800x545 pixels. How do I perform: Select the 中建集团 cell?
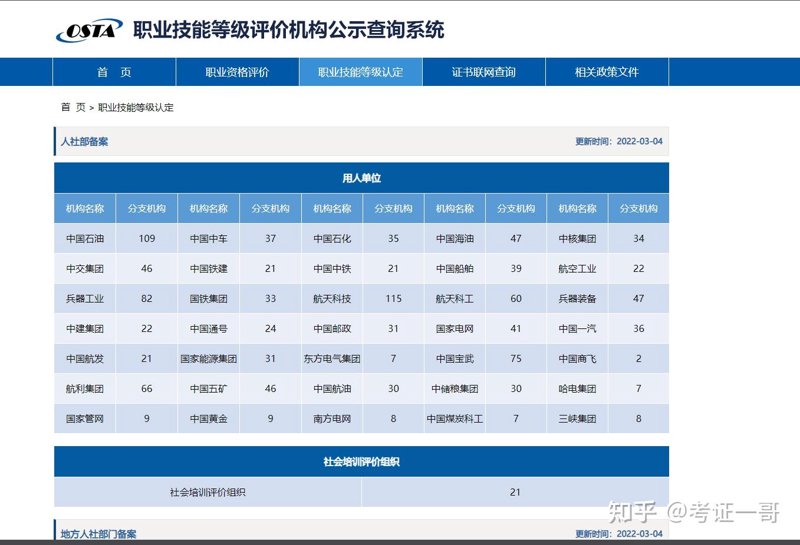tap(85, 329)
